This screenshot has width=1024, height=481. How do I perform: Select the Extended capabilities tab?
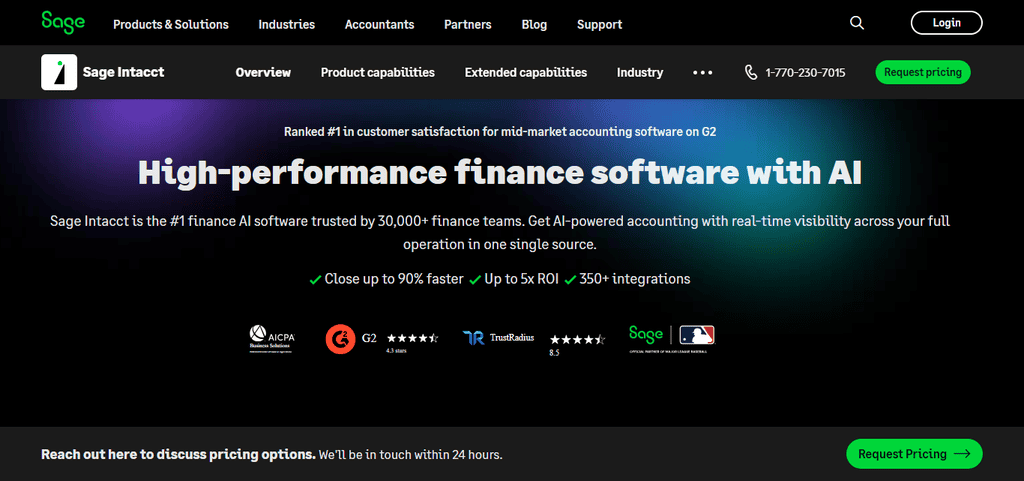526,72
